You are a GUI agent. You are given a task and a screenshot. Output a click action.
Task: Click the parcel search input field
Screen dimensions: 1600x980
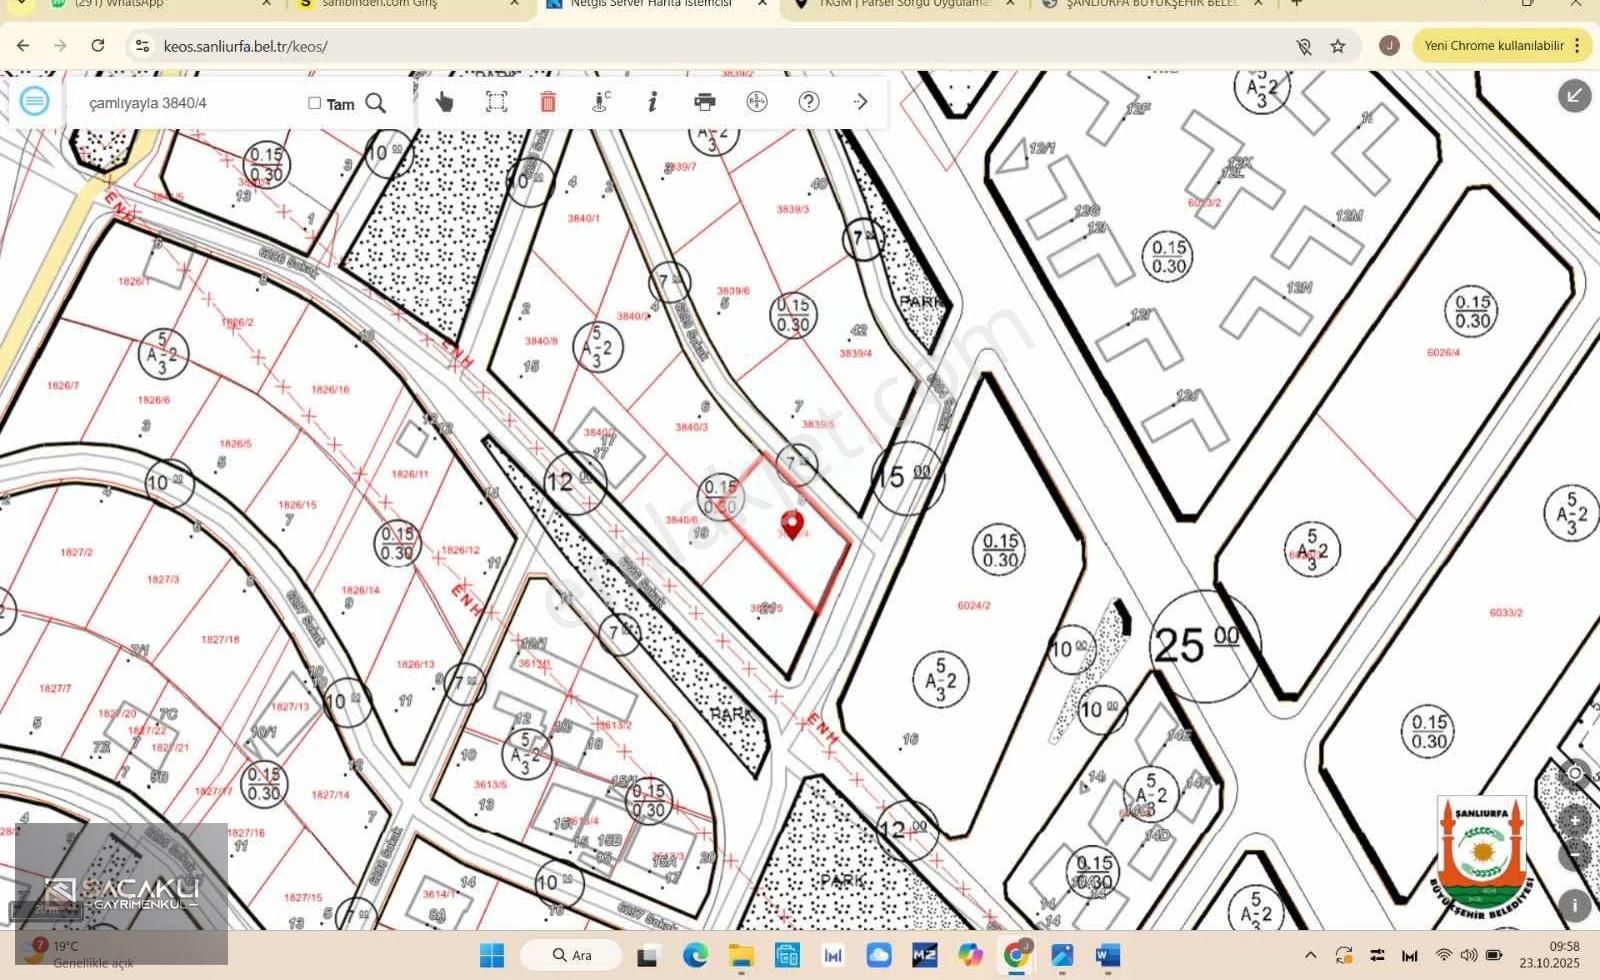(190, 103)
